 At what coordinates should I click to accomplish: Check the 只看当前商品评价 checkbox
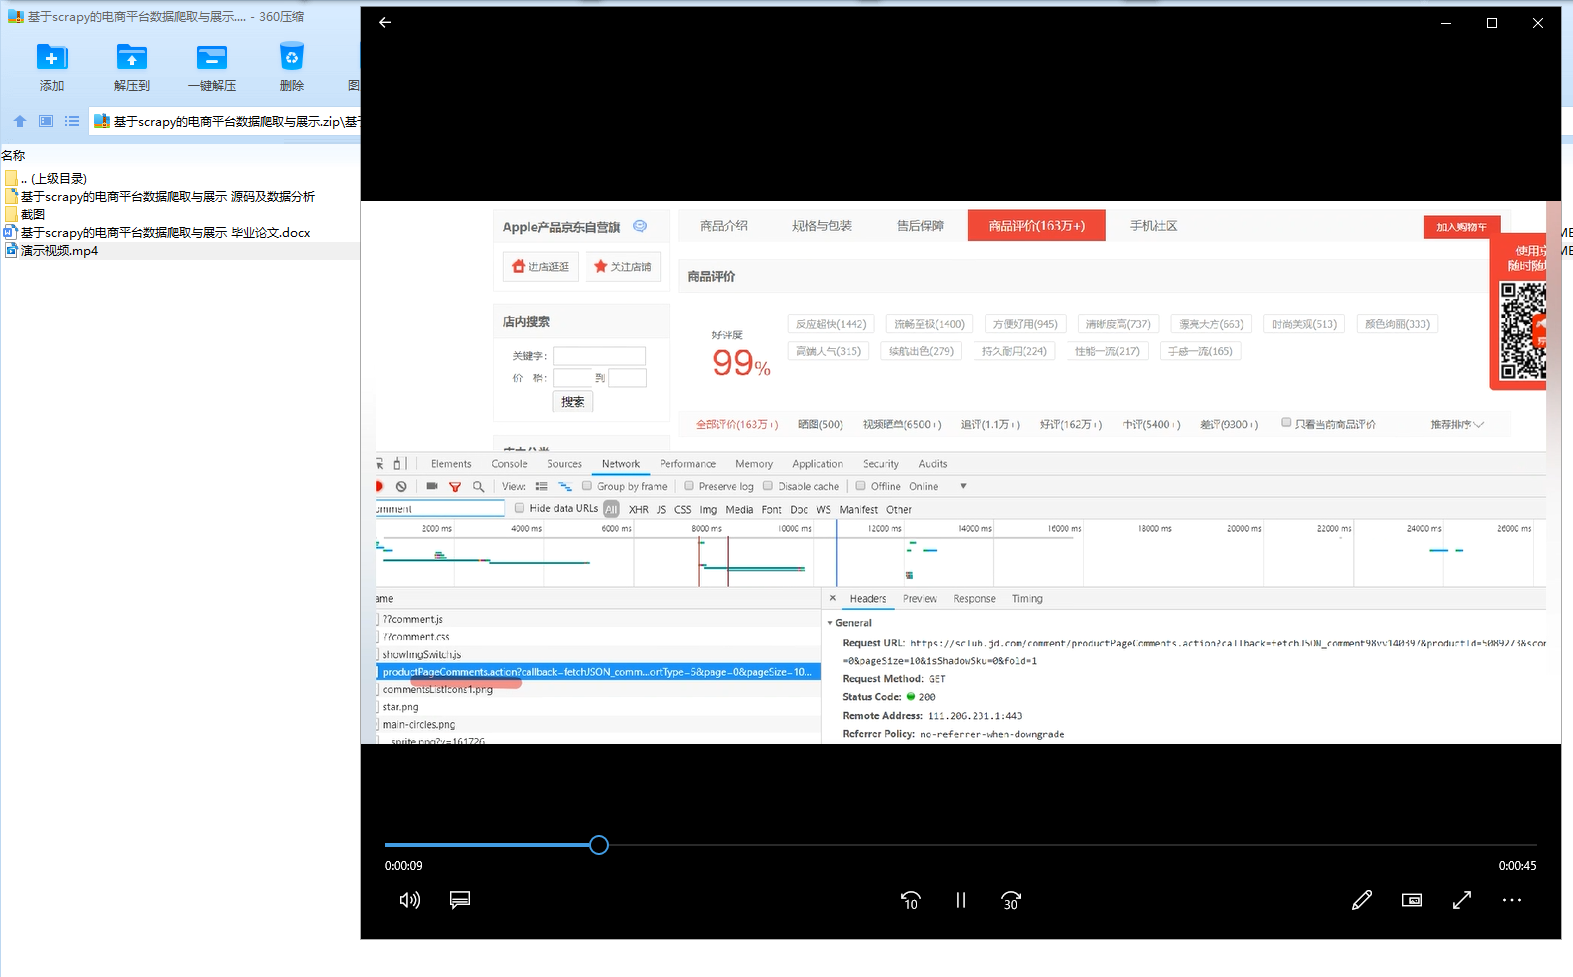(x=1286, y=423)
